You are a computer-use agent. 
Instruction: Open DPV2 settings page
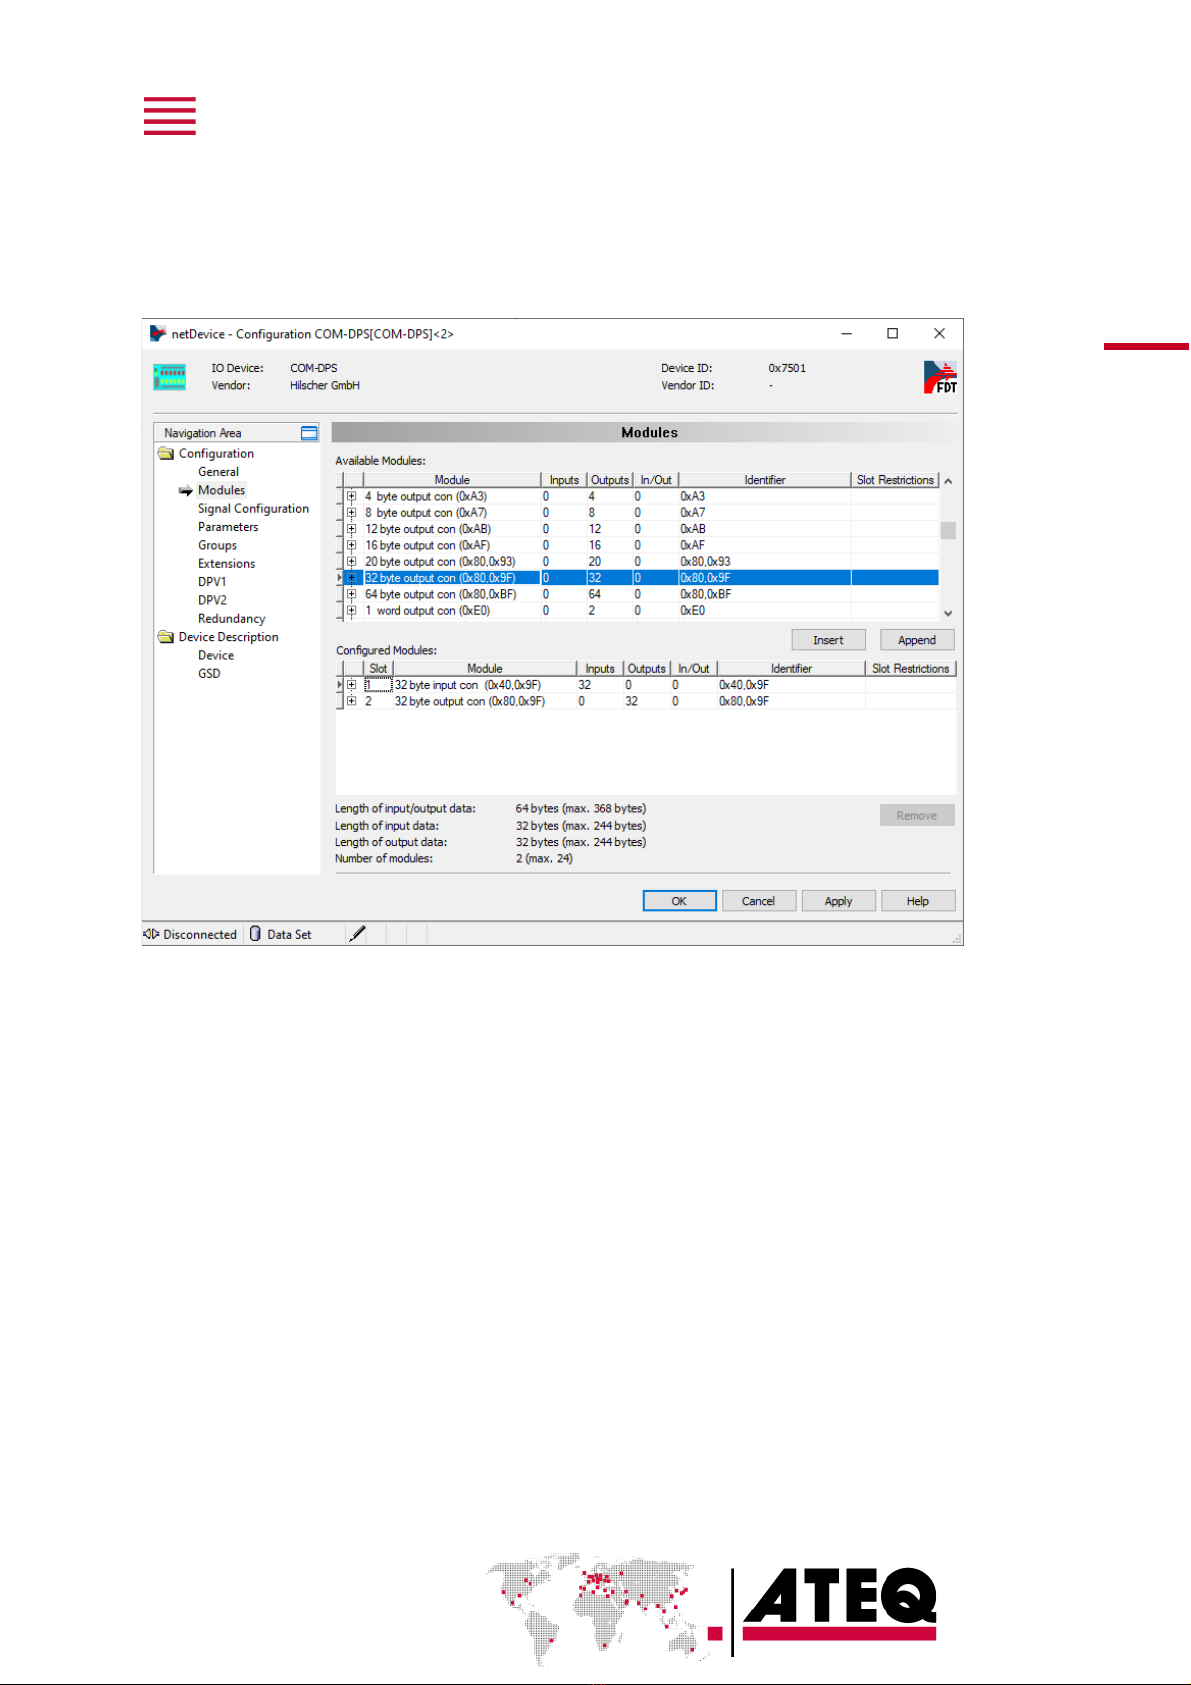(x=212, y=600)
